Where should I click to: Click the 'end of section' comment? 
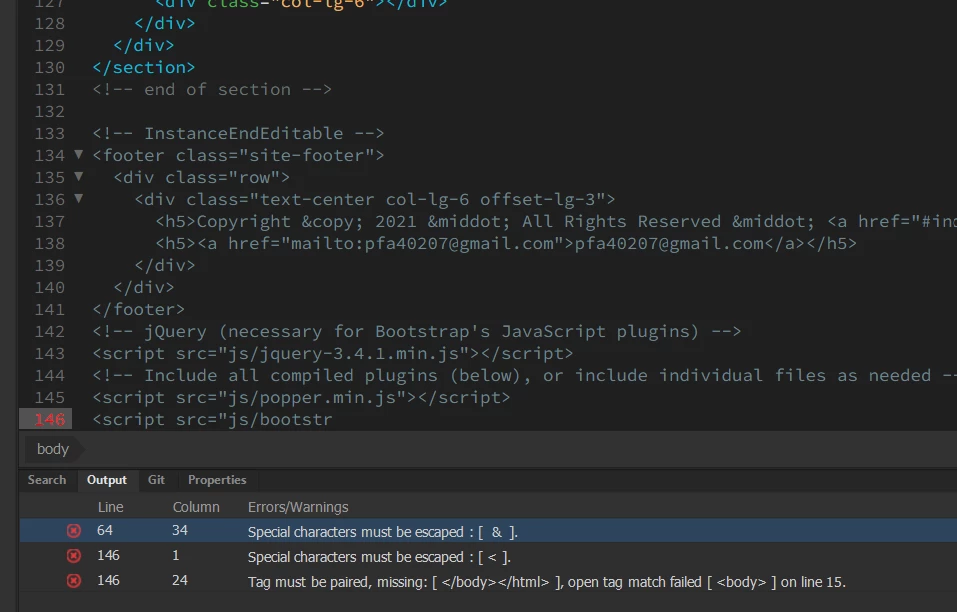coord(212,90)
